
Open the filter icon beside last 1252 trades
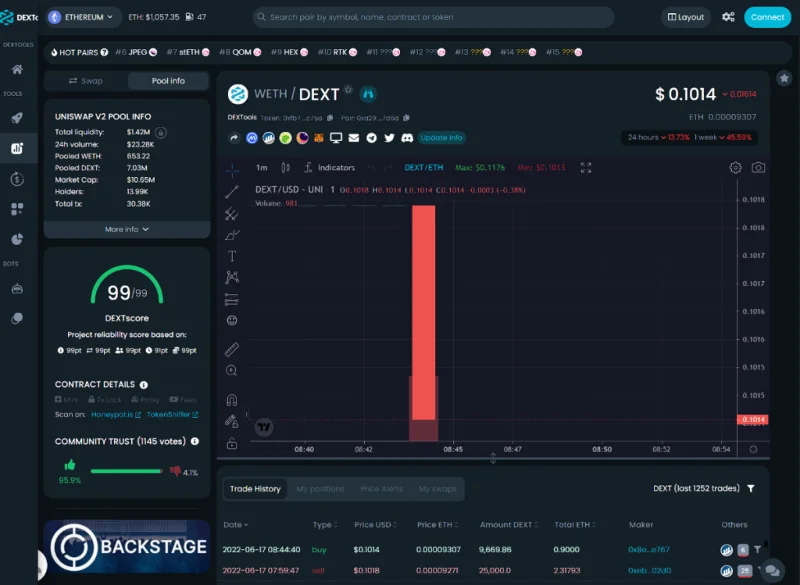751,489
